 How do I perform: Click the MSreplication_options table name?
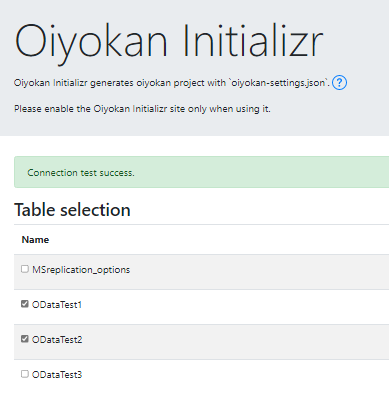(x=81, y=270)
